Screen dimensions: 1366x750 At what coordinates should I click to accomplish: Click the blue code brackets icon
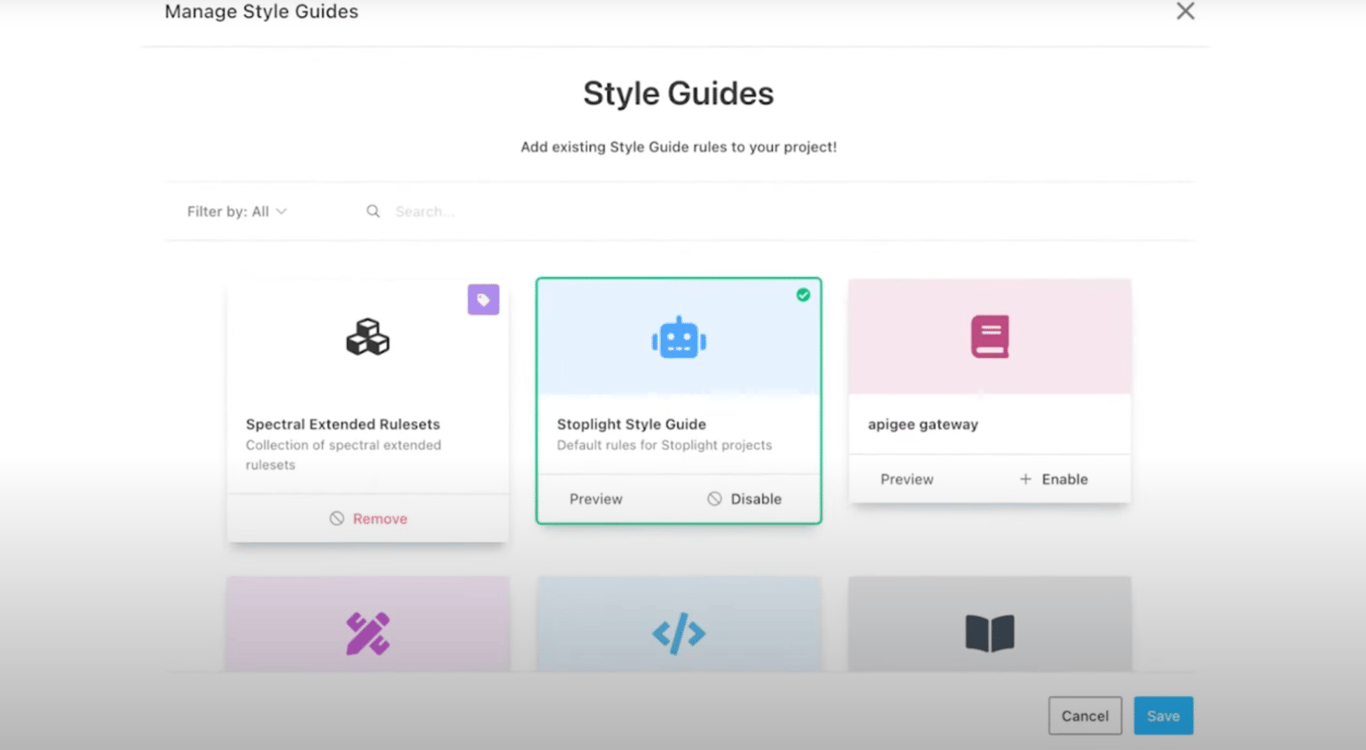679,634
